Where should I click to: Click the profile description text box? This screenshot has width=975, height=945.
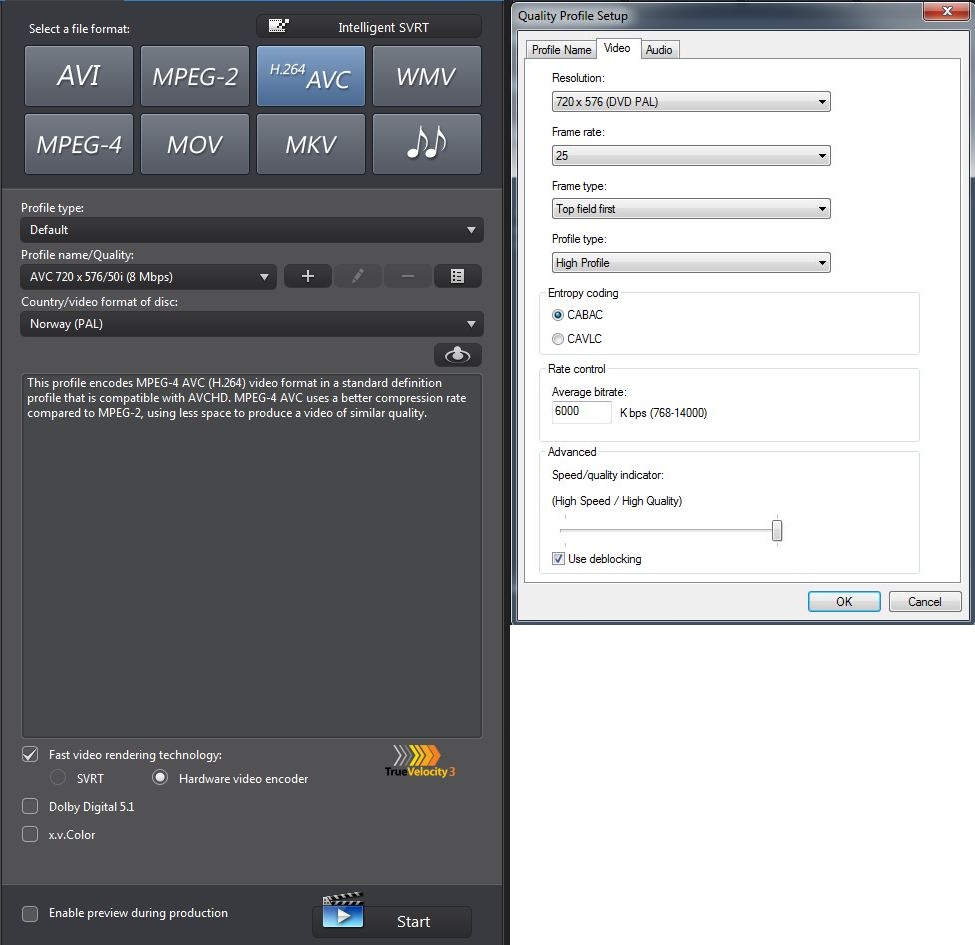click(x=252, y=555)
